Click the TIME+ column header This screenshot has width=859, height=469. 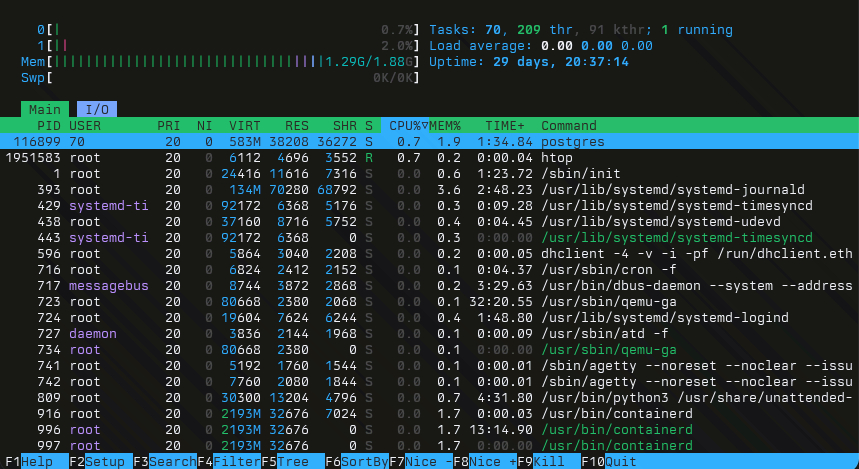(x=505, y=126)
